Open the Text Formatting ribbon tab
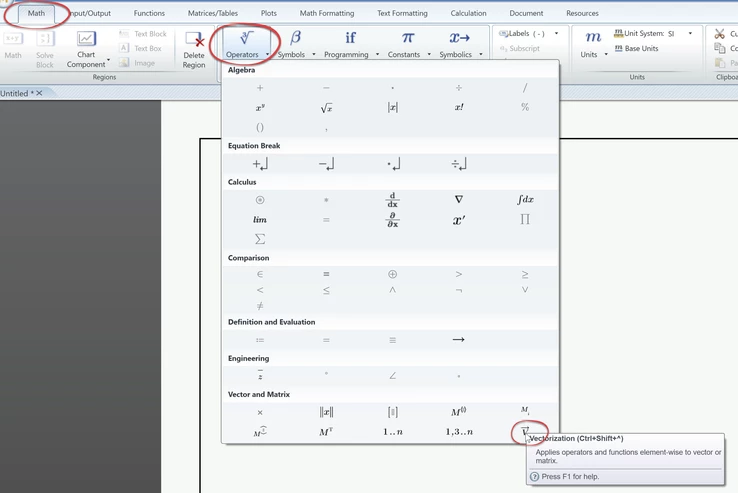Viewport: 738px width, 493px height. click(402, 13)
